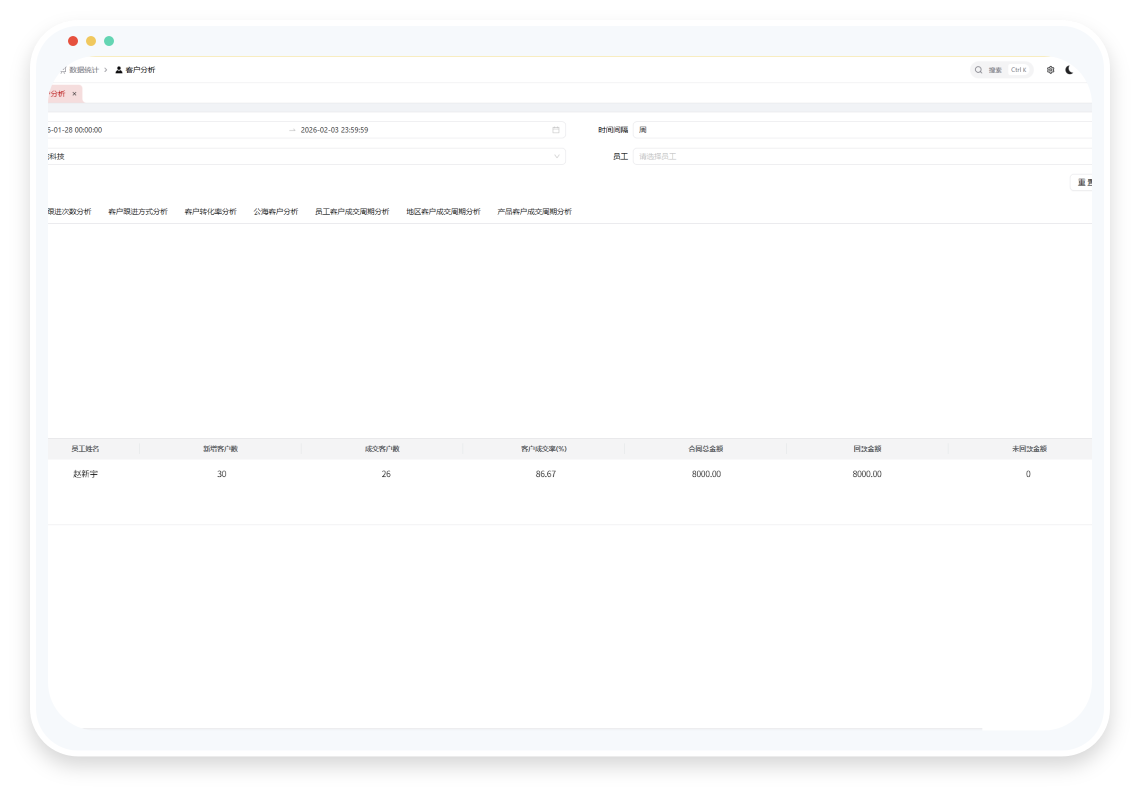Open the settings gear icon
This screenshot has width=1140, height=797.
1050,70
